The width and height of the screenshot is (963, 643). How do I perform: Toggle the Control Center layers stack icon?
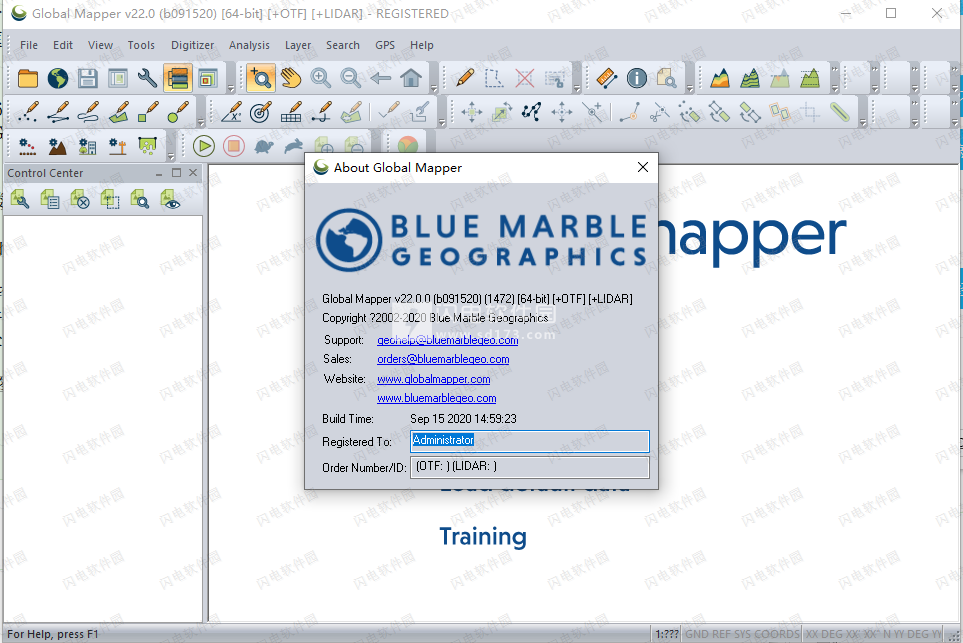pos(177,79)
